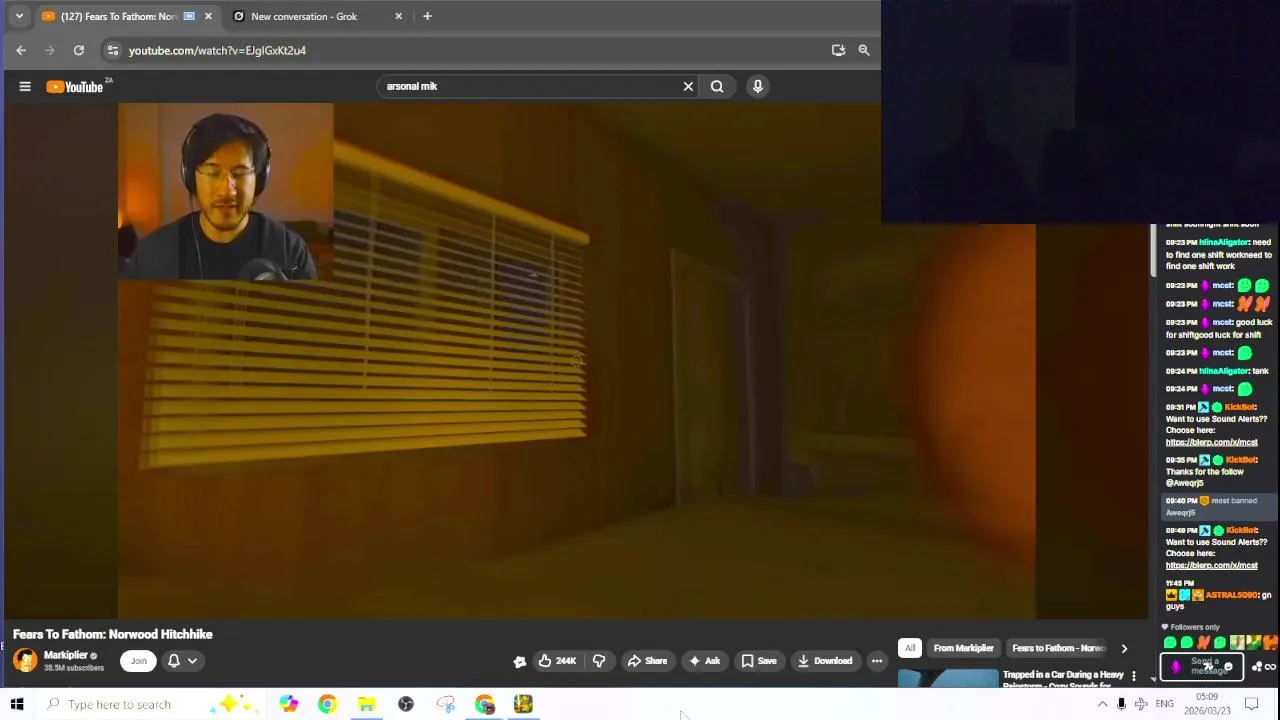Open the Windows Start menu
The image size is (1280, 720).
pos(17,704)
